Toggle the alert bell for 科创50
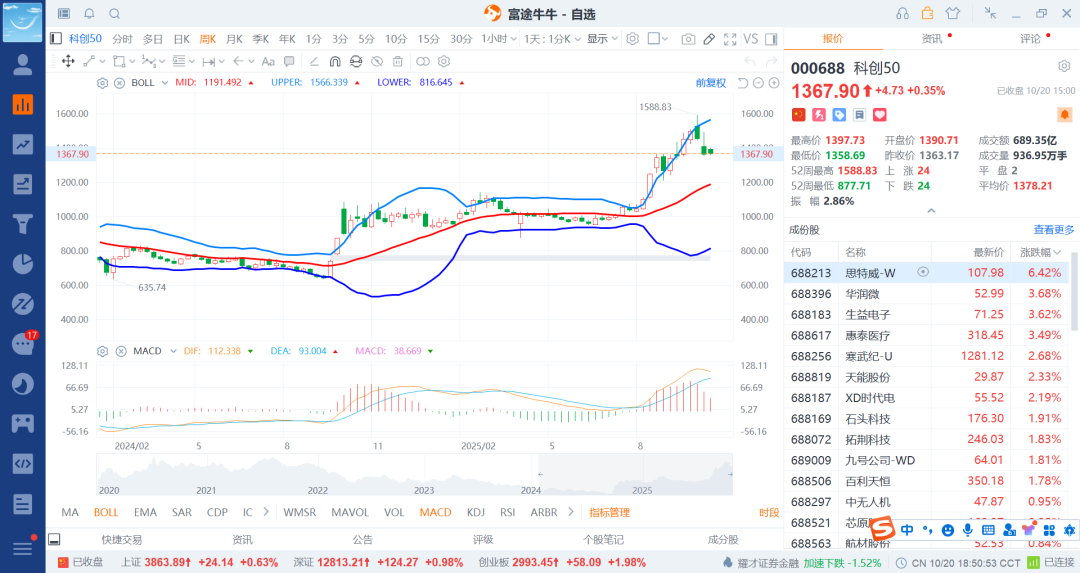The height and width of the screenshot is (573, 1080). 1064,114
